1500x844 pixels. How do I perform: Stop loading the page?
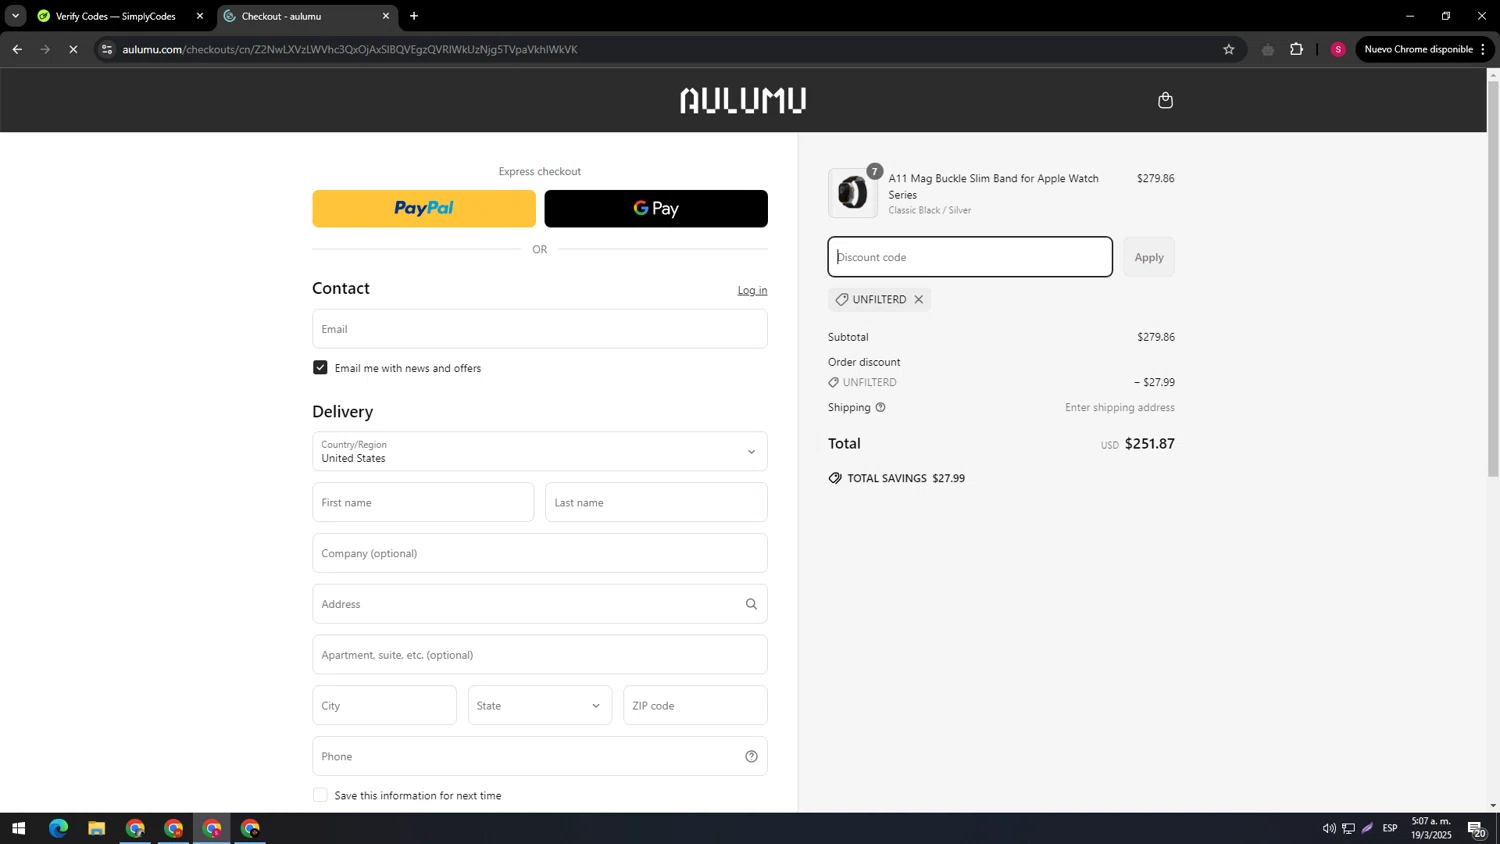click(73, 49)
